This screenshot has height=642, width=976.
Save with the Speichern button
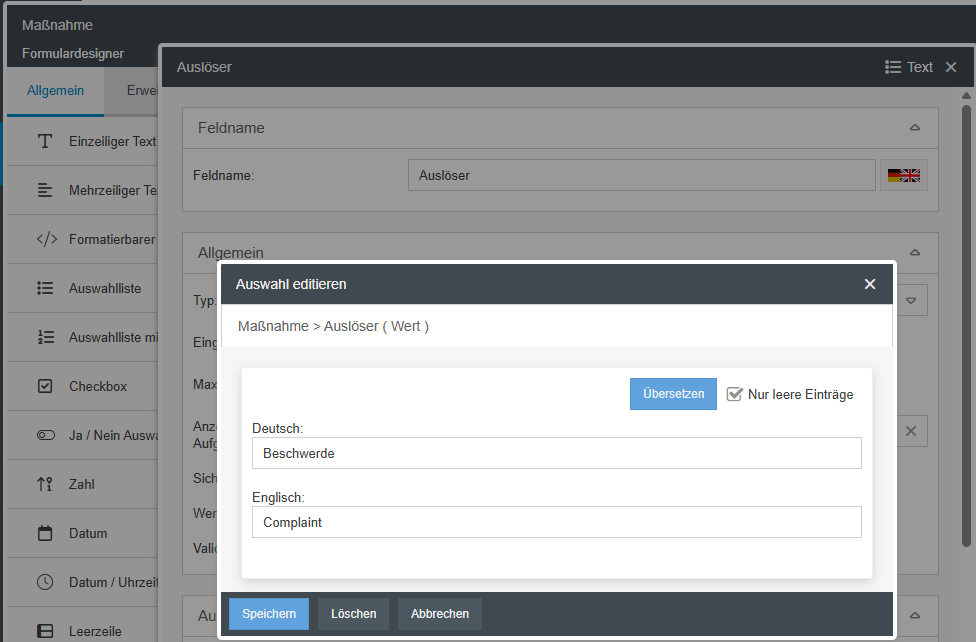click(269, 614)
